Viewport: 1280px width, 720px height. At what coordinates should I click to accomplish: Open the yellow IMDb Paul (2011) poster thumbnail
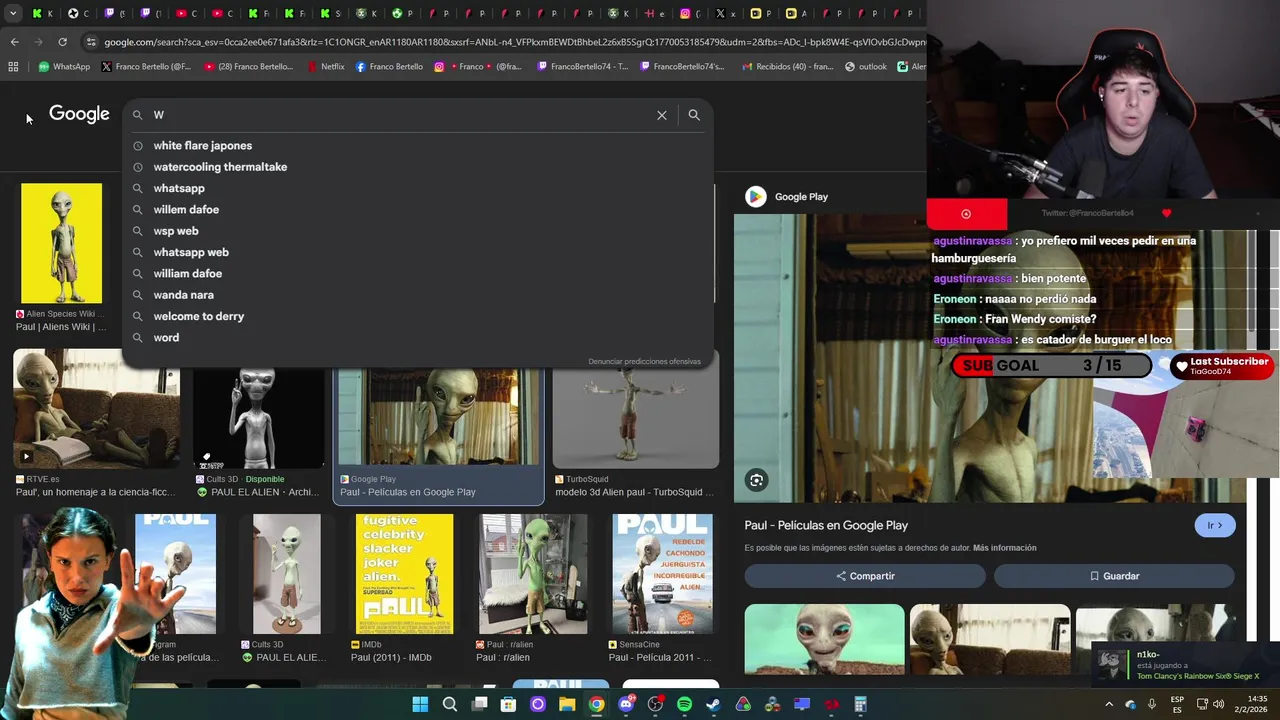(x=404, y=574)
